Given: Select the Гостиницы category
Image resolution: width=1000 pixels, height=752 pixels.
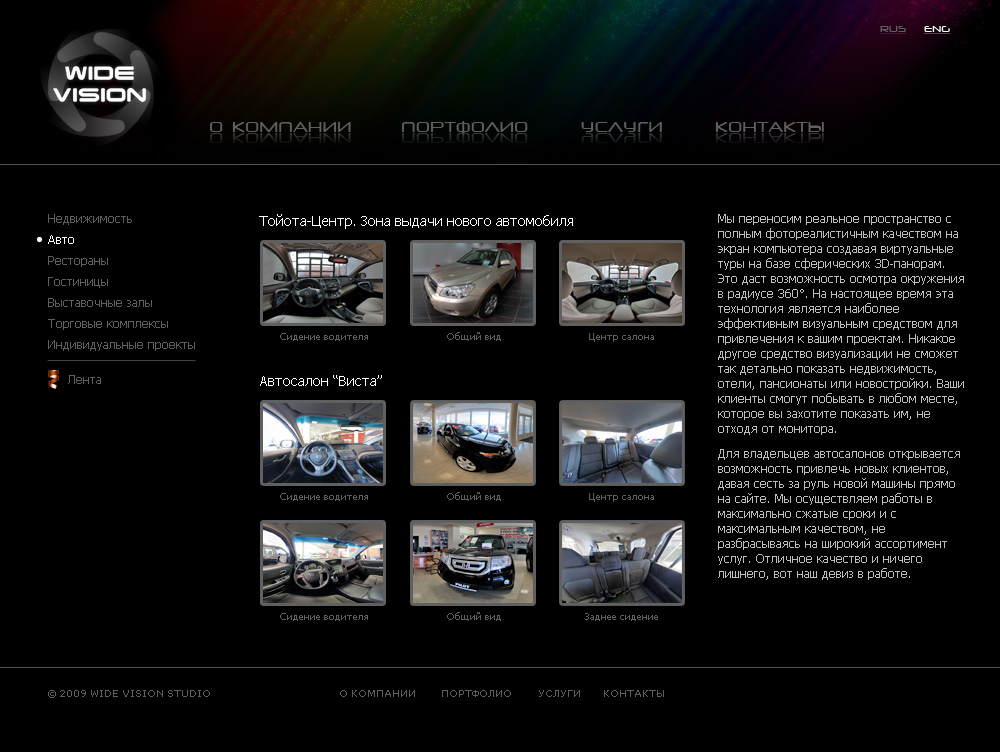Looking at the screenshot, I should point(78,282).
